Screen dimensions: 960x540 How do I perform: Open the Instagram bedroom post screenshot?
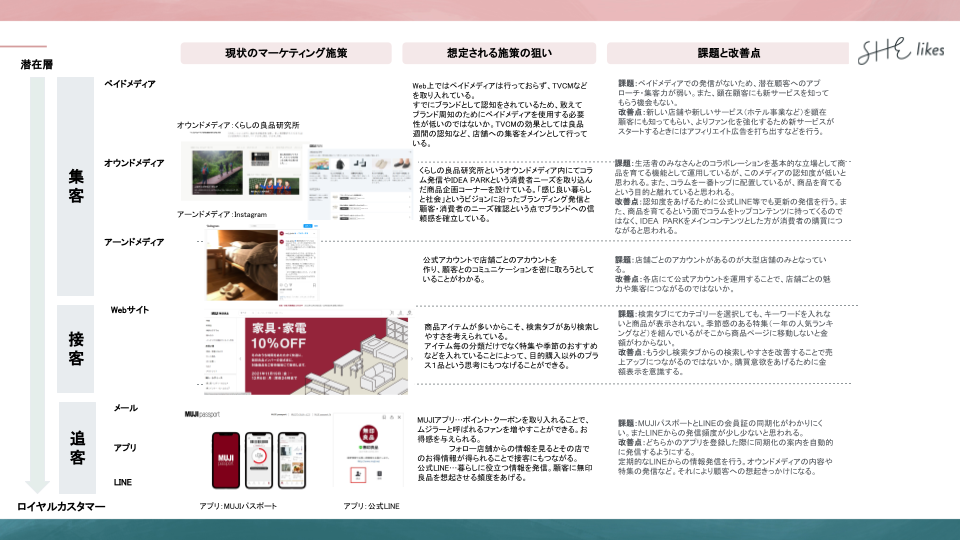(262, 263)
